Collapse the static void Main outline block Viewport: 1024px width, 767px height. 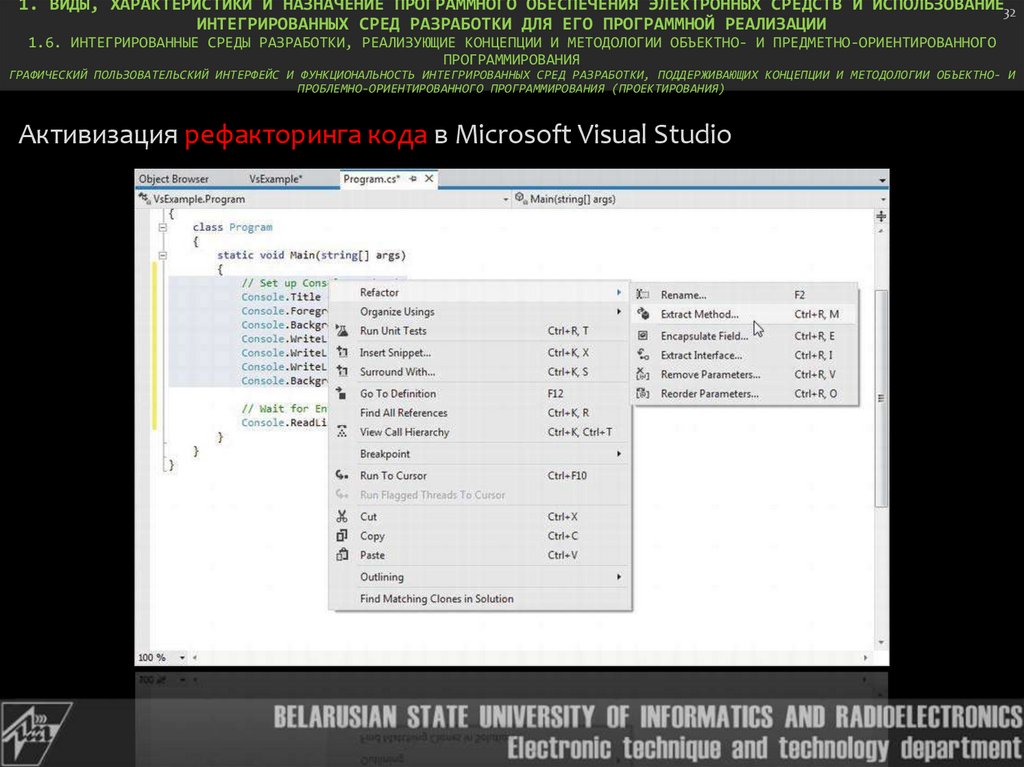[x=163, y=255]
